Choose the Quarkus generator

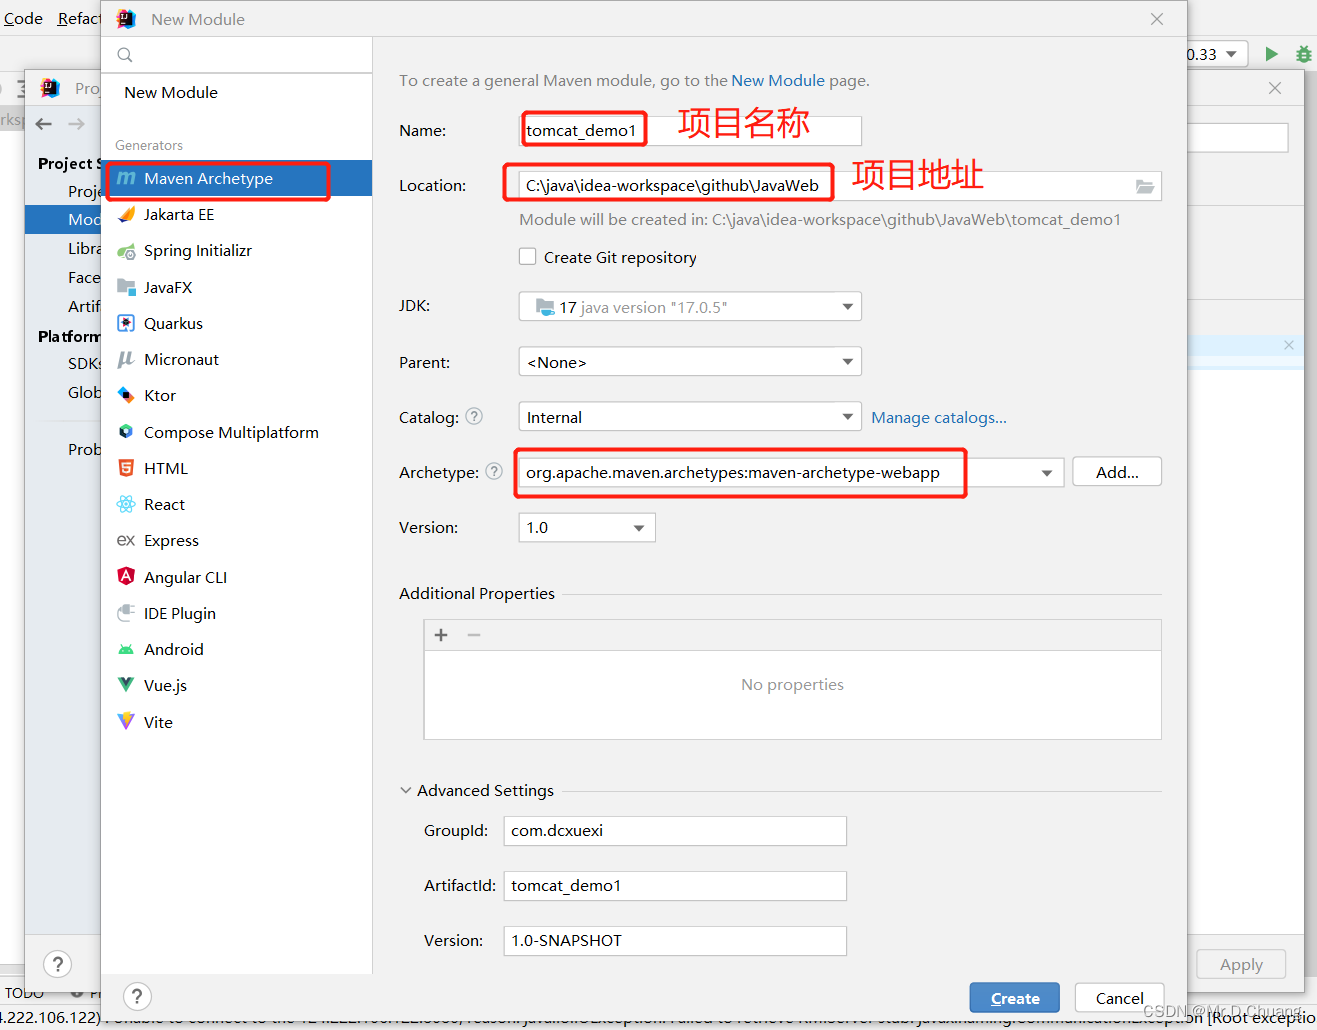click(x=237, y=323)
